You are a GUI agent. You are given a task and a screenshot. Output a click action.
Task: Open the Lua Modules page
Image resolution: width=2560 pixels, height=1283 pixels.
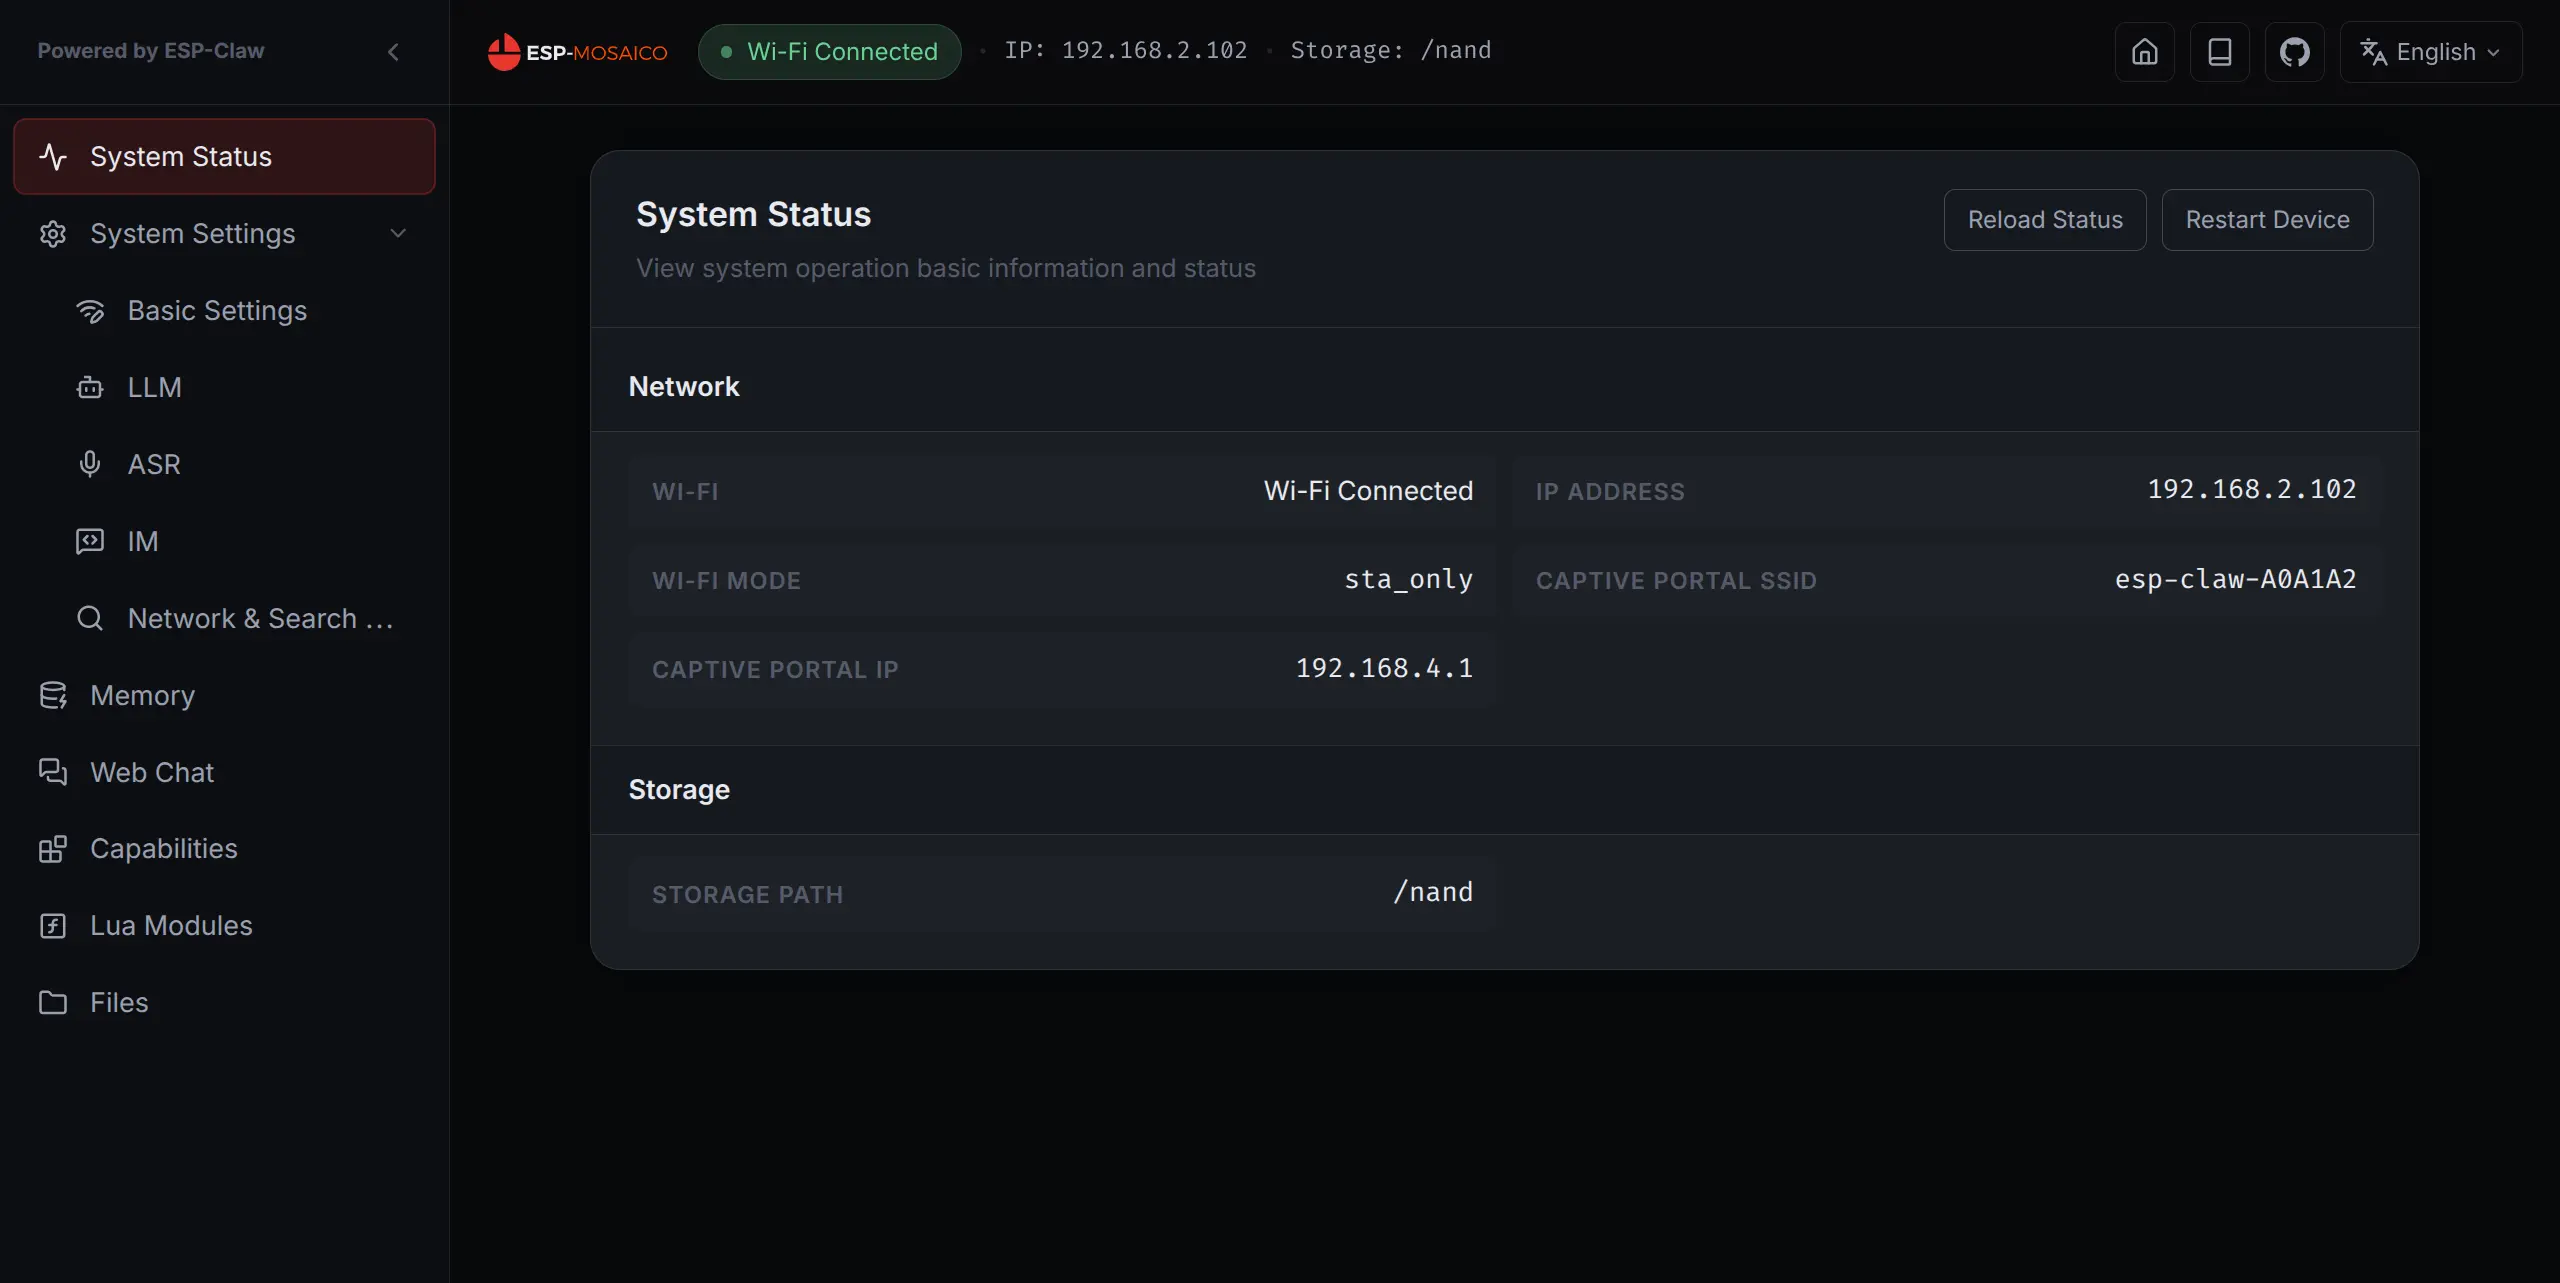224,926
